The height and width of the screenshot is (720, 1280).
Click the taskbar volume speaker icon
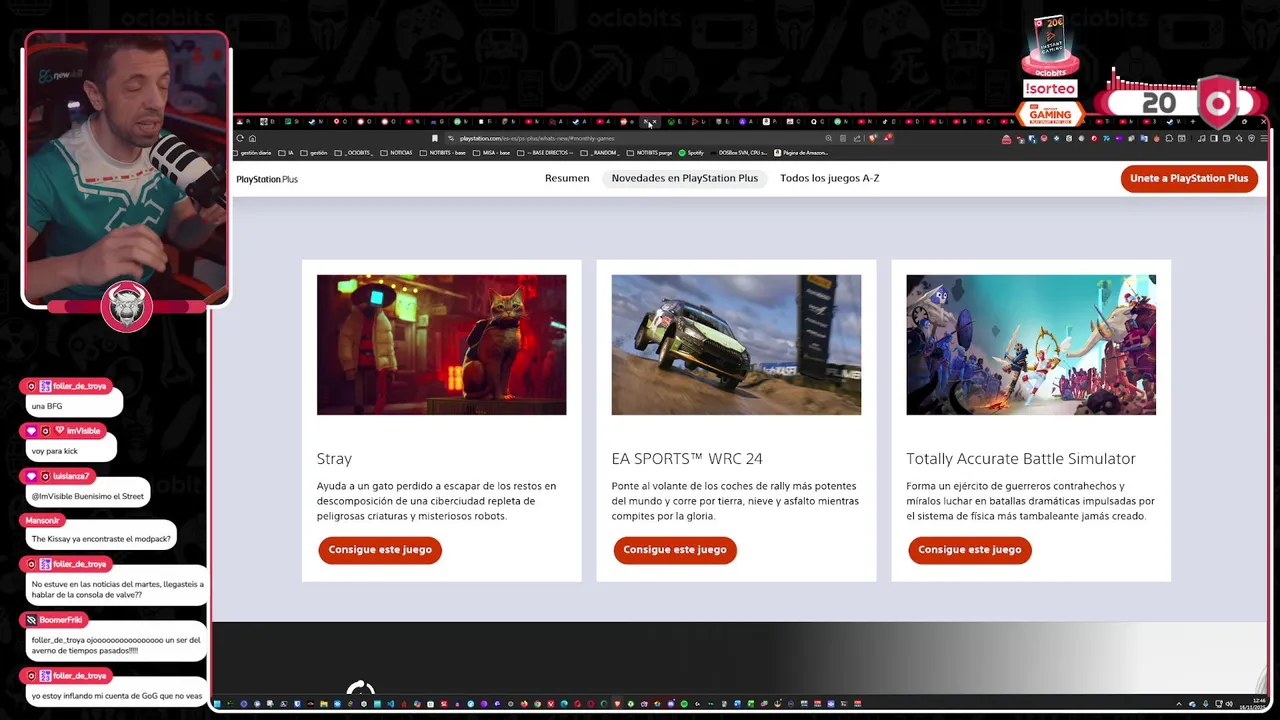point(1229,704)
